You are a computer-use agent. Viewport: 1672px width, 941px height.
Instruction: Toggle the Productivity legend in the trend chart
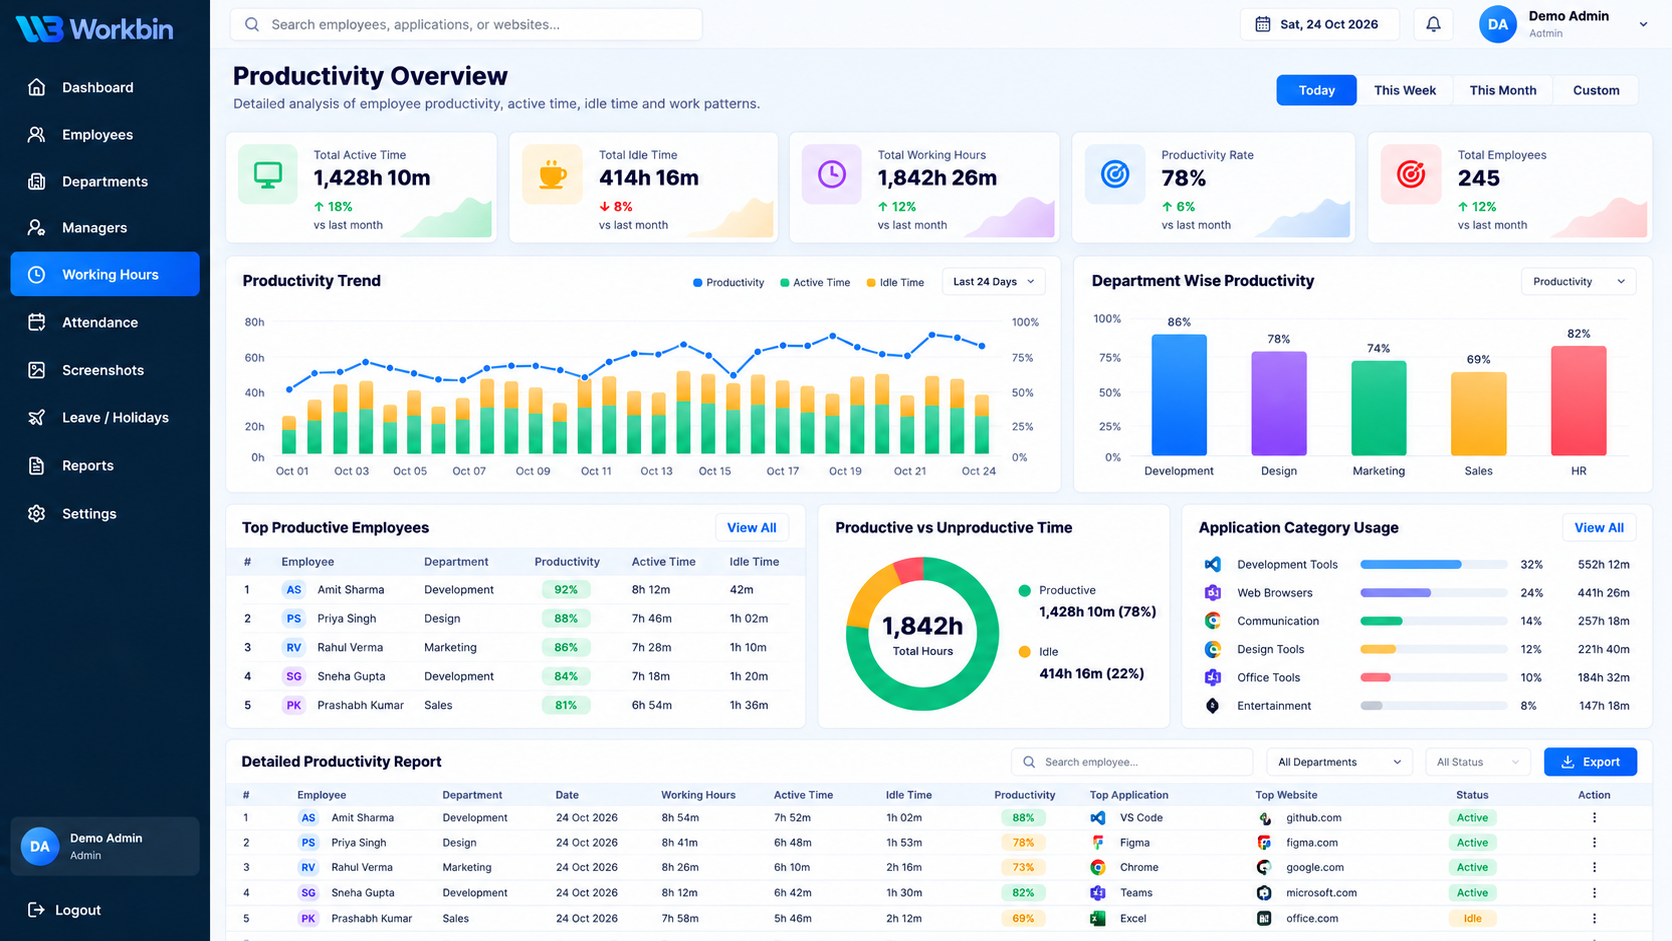pos(729,283)
